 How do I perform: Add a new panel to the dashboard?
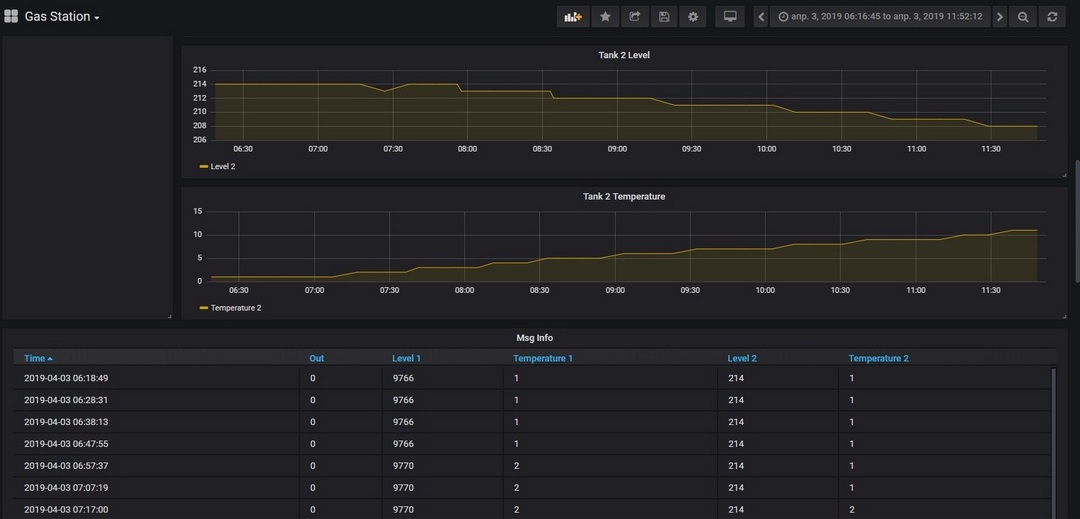coord(573,17)
